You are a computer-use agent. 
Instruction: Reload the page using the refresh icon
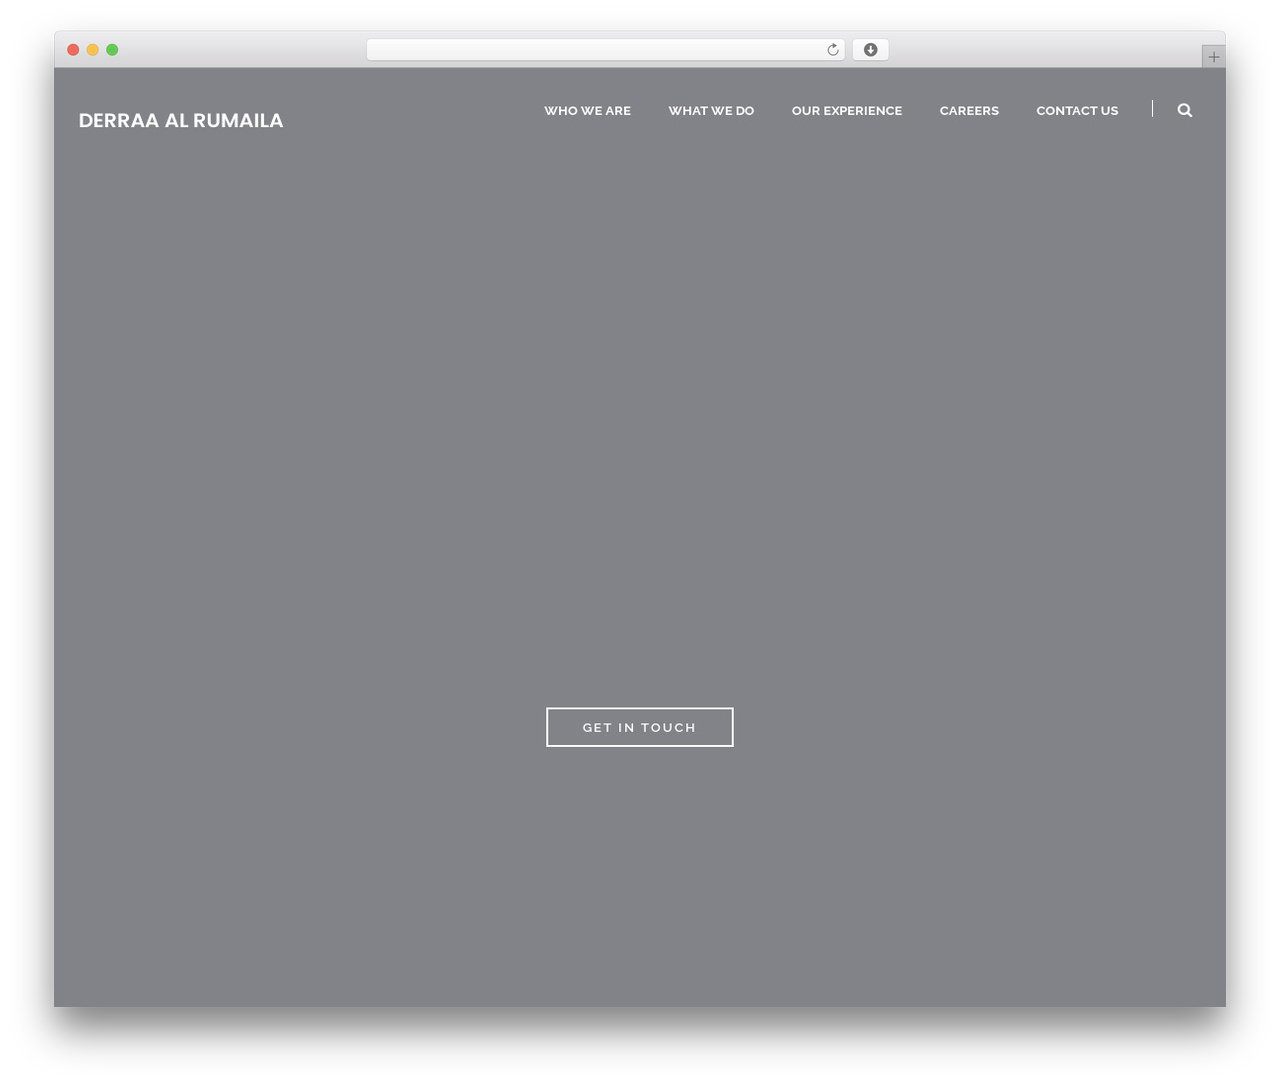(832, 50)
